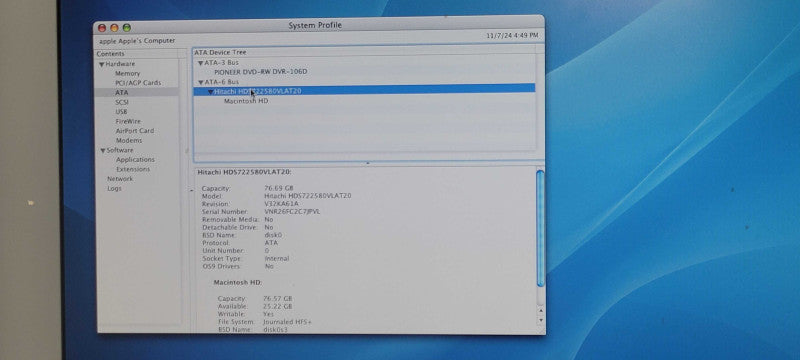Image resolution: width=800 pixels, height=360 pixels.
Task: Click the serial number VNR26FC2C7JPVL
Action: 292,212
